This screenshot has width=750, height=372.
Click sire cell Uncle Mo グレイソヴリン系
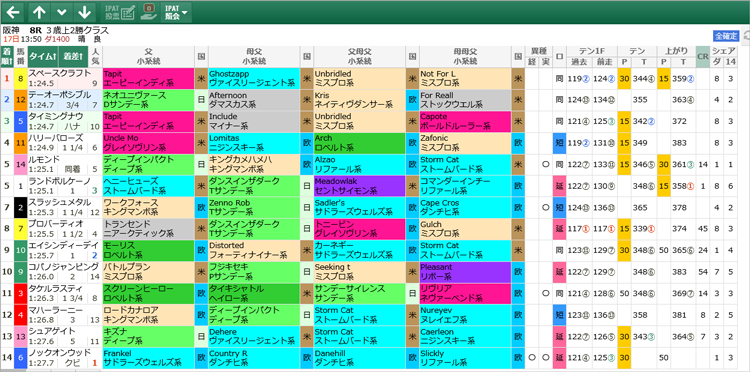(x=148, y=143)
